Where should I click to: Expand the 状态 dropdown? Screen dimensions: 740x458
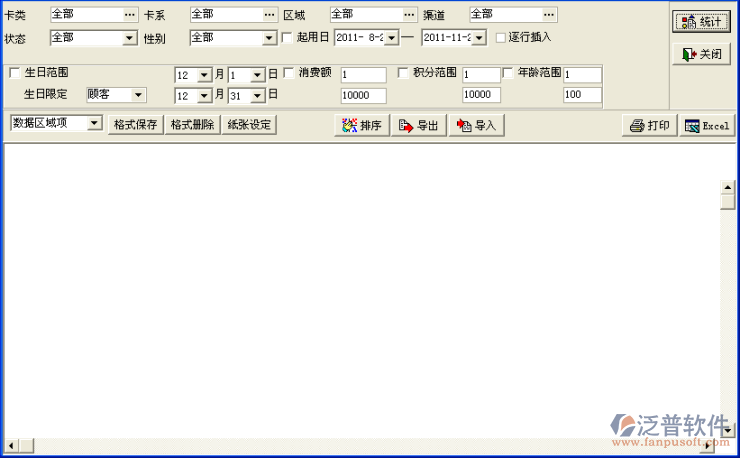click(x=129, y=38)
